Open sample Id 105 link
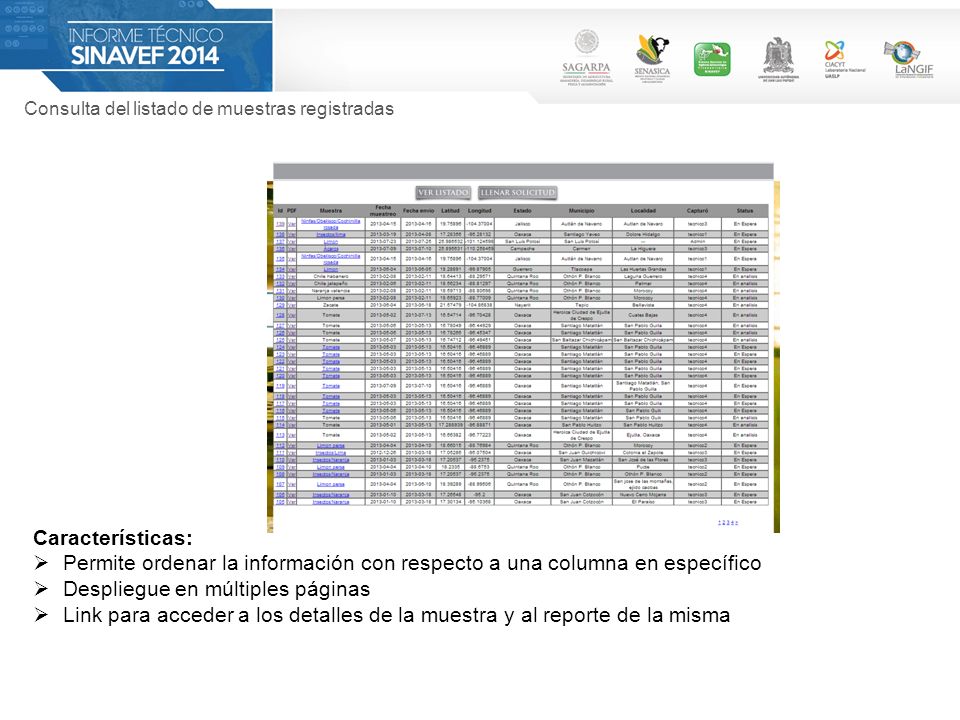The height and width of the screenshot is (720, 960). pyautogui.click(x=280, y=502)
